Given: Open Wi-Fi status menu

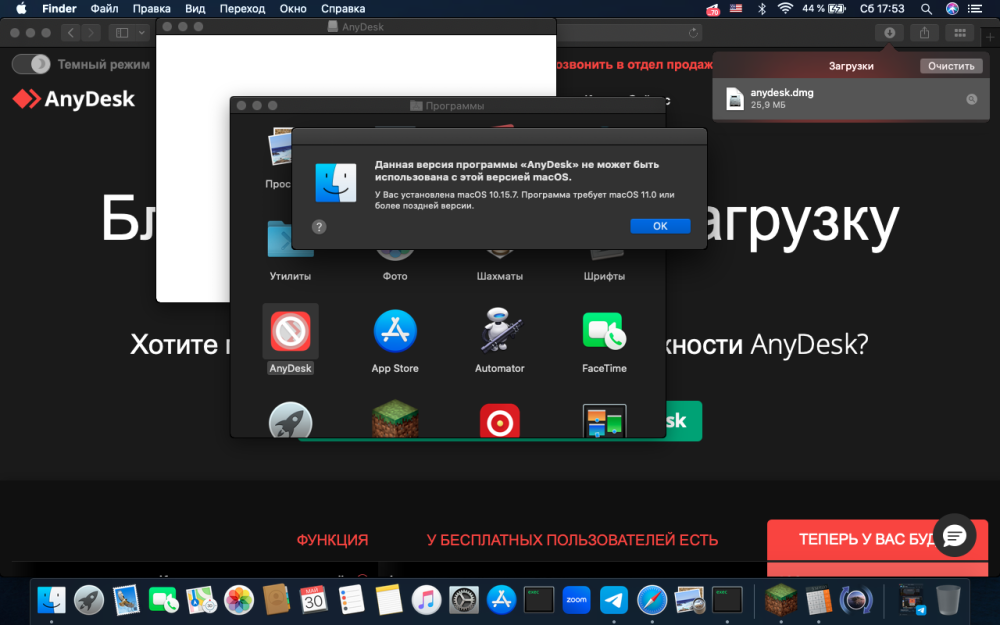Looking at the screenshot, I should tap(785, 8).
